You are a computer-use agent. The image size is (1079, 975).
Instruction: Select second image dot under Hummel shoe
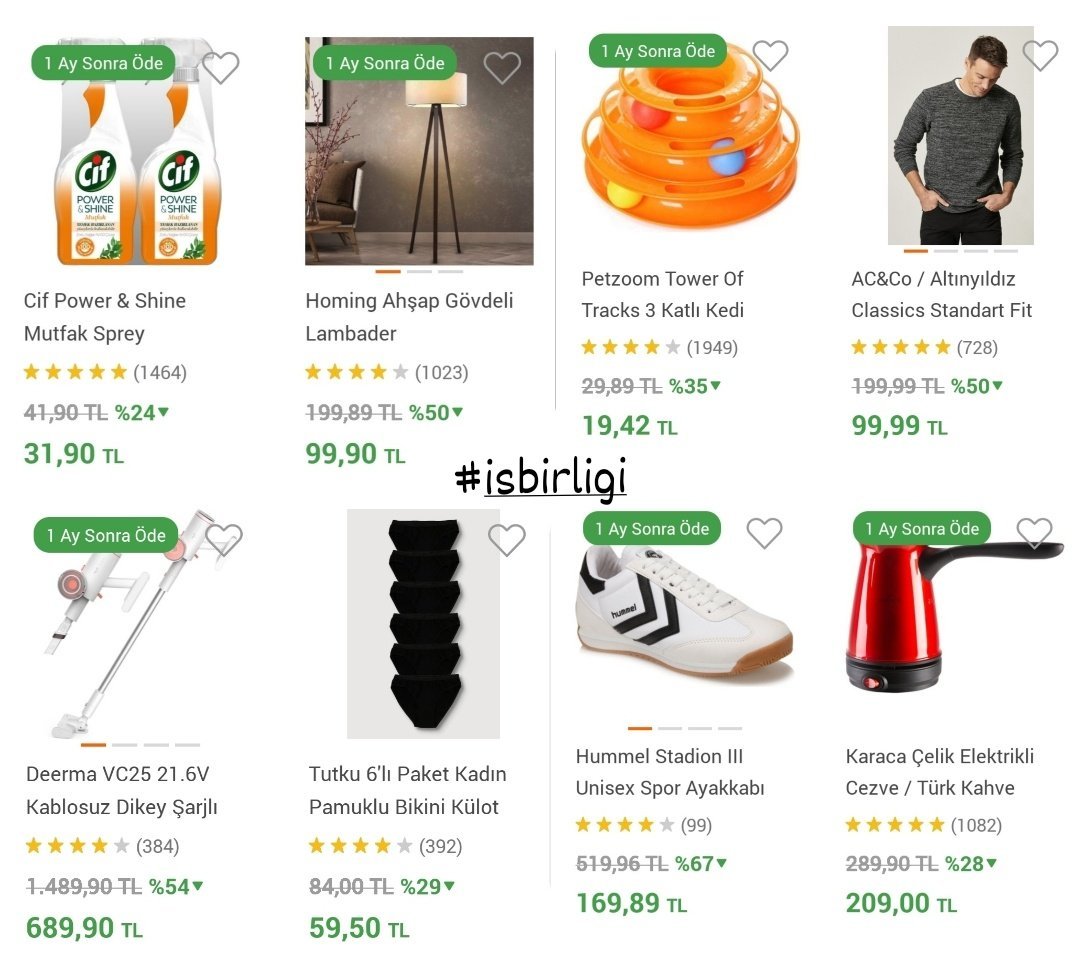pos(670,728)
